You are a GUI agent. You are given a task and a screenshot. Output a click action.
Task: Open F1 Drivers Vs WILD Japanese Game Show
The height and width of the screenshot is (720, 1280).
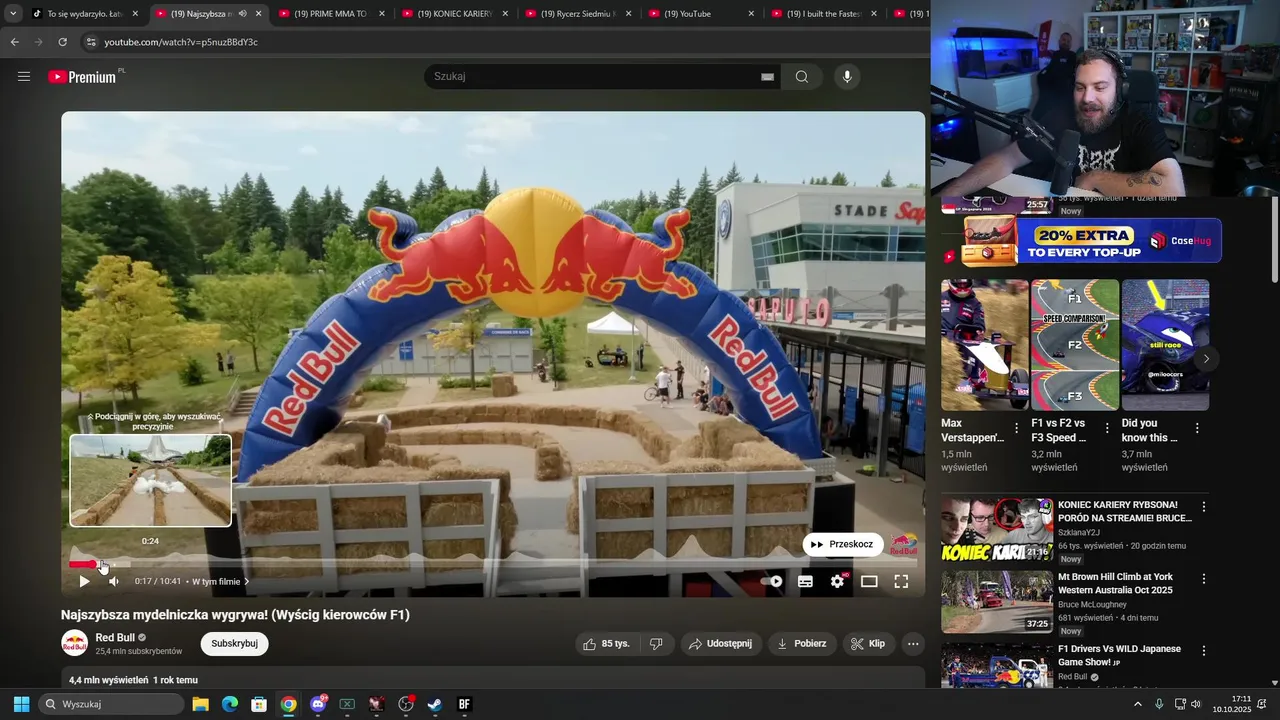pyautogui.click(x=1120, y=655)
